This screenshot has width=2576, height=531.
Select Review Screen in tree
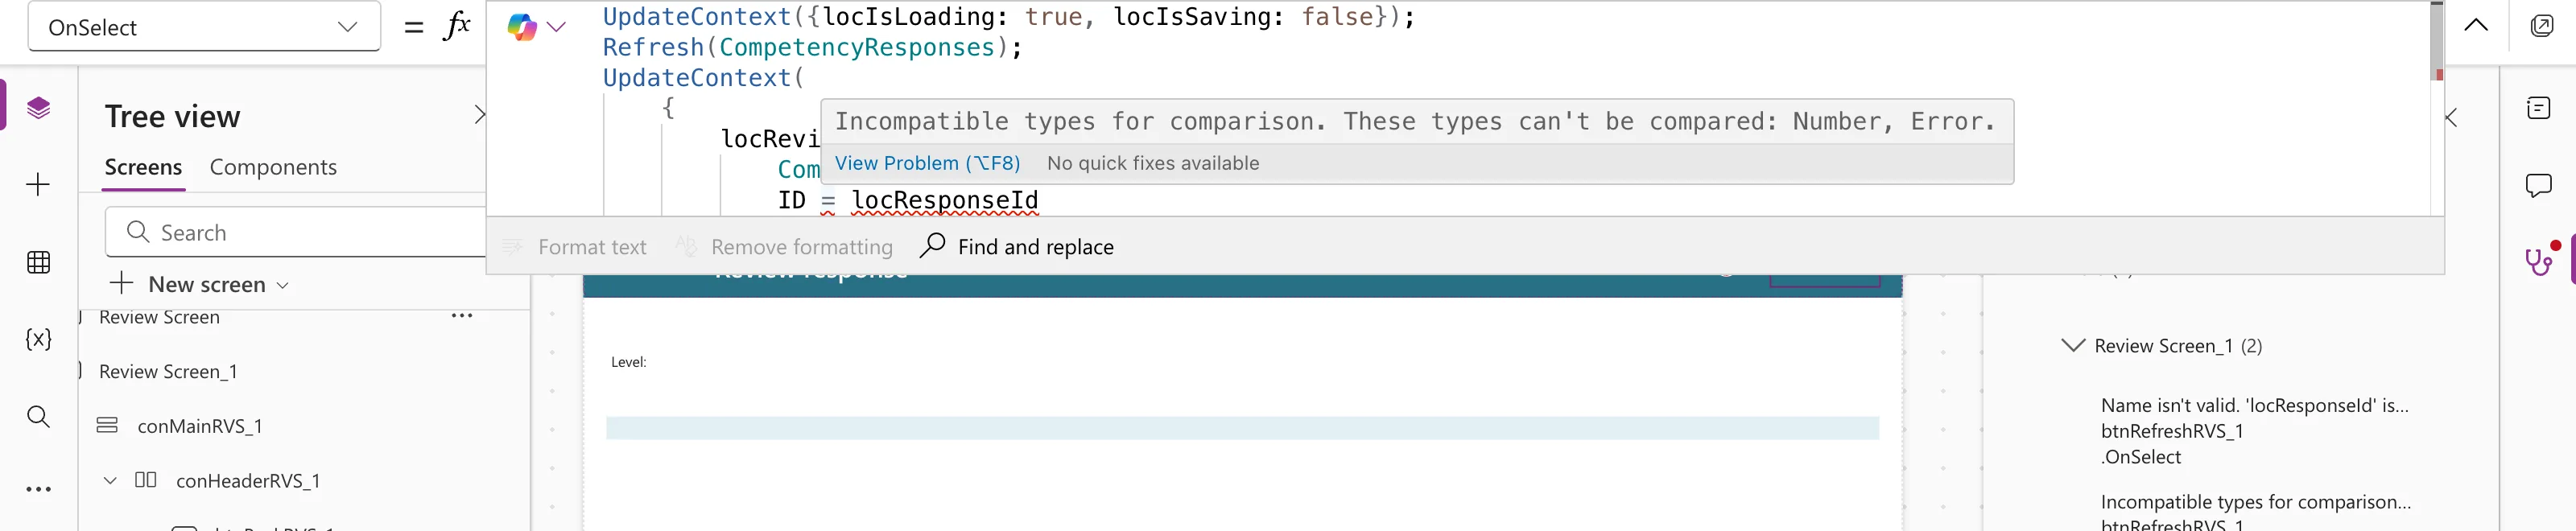pos(159,317)
